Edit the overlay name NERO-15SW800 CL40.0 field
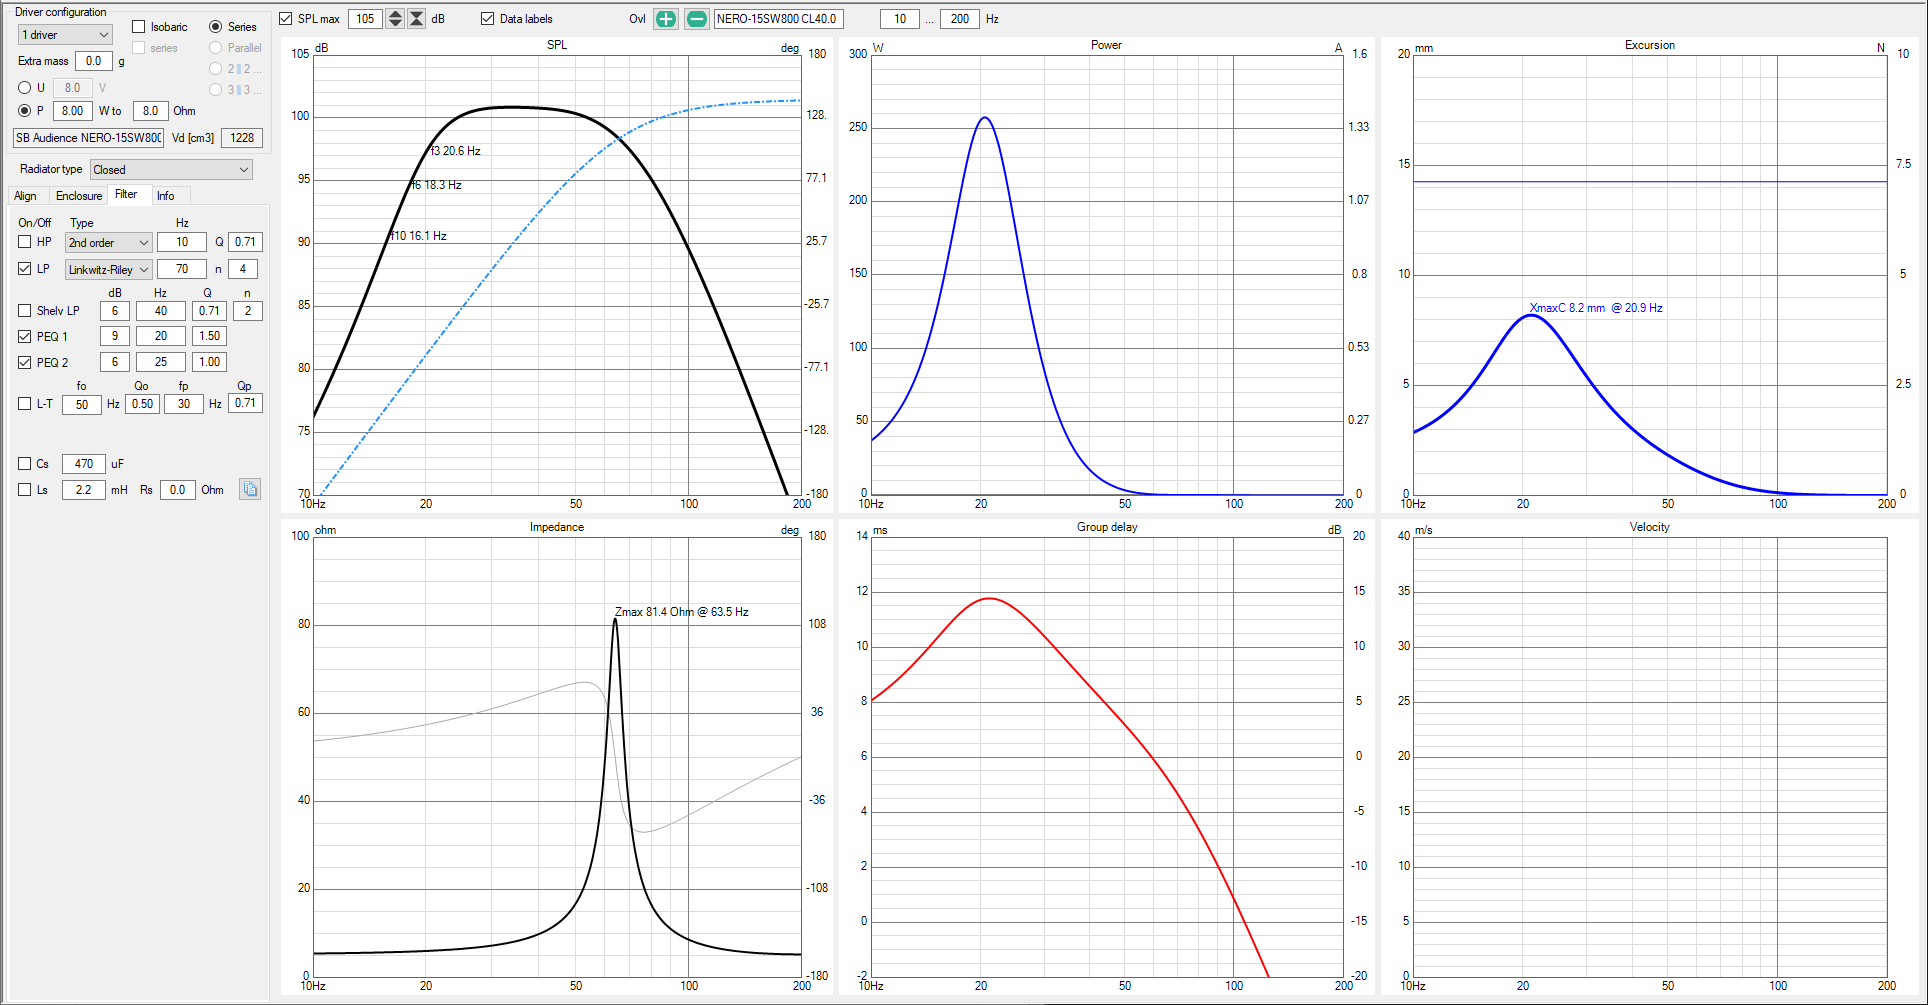This screenshot has width=1928, height=1005. (779, 19)
